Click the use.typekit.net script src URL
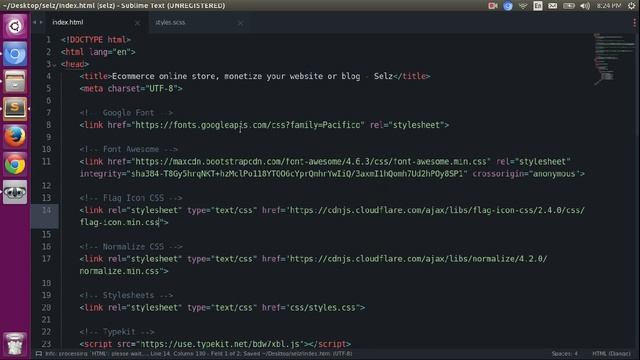This screenshot has height=360, width=640. coord(220,344)
